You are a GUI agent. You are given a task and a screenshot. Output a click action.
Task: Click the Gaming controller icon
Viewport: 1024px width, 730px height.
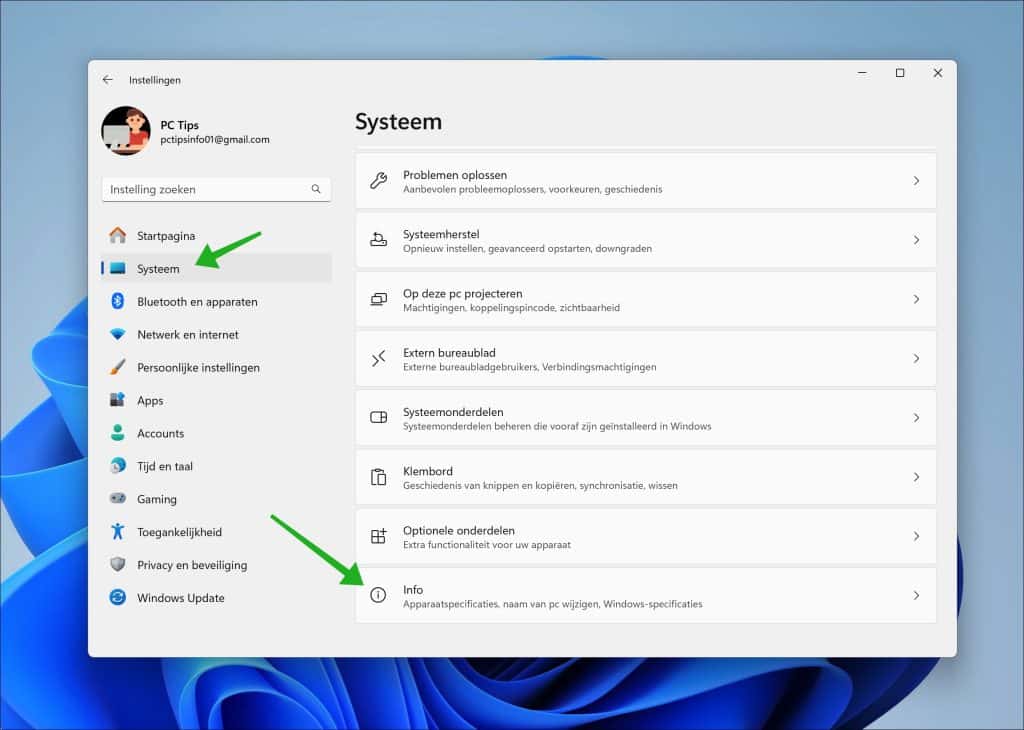(118, 498)
